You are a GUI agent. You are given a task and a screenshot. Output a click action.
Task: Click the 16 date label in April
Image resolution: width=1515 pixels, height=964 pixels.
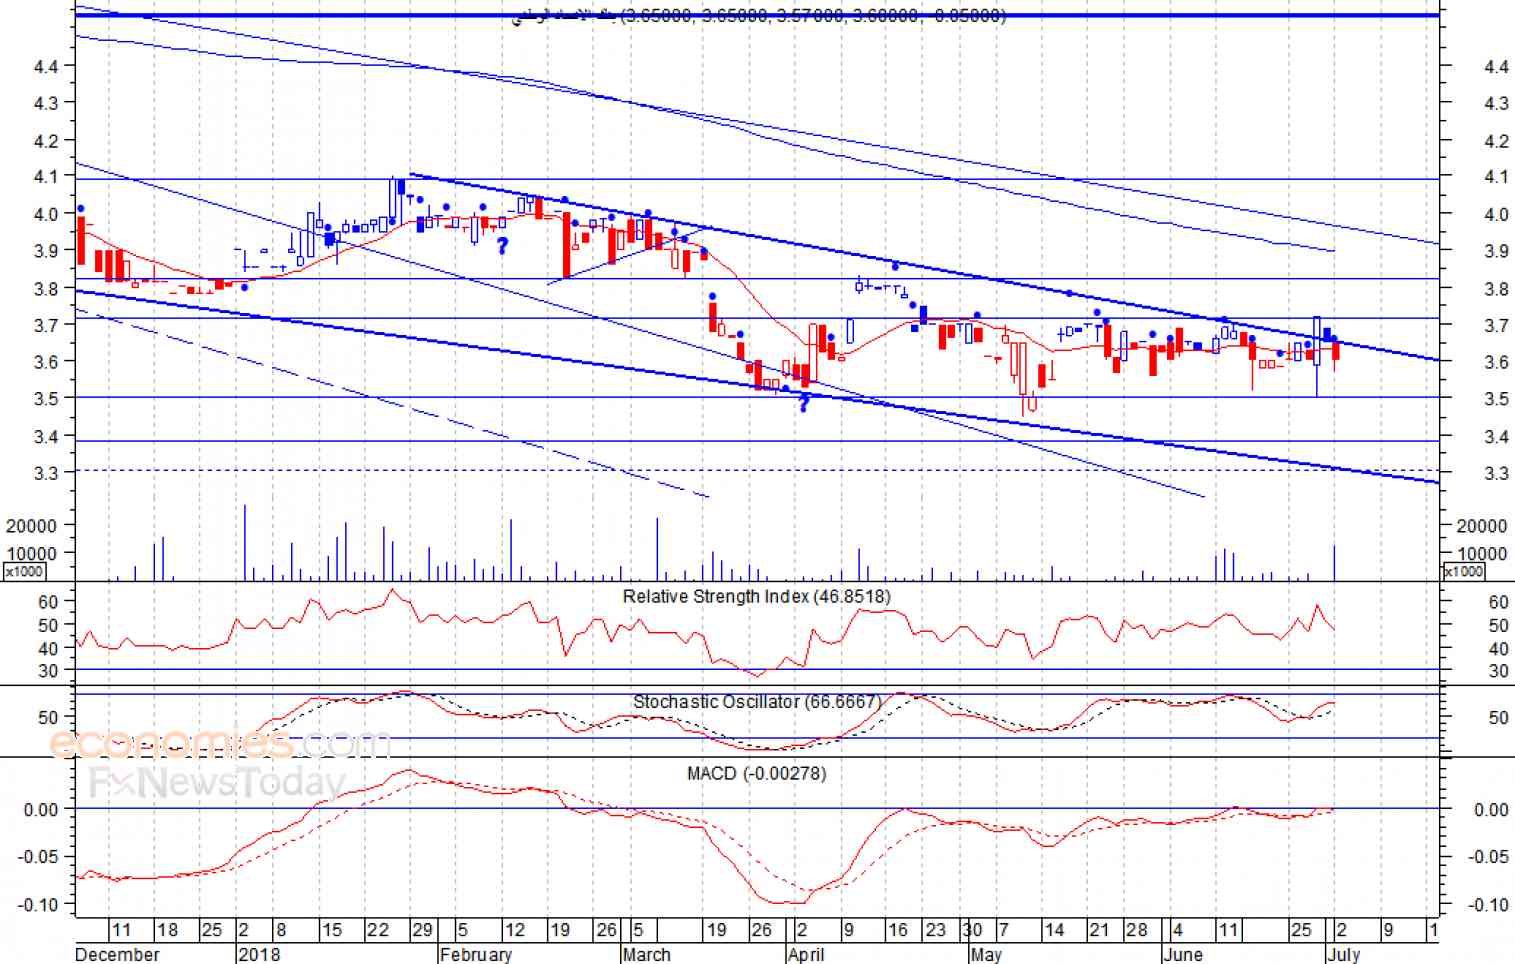[x=898, y=930]
